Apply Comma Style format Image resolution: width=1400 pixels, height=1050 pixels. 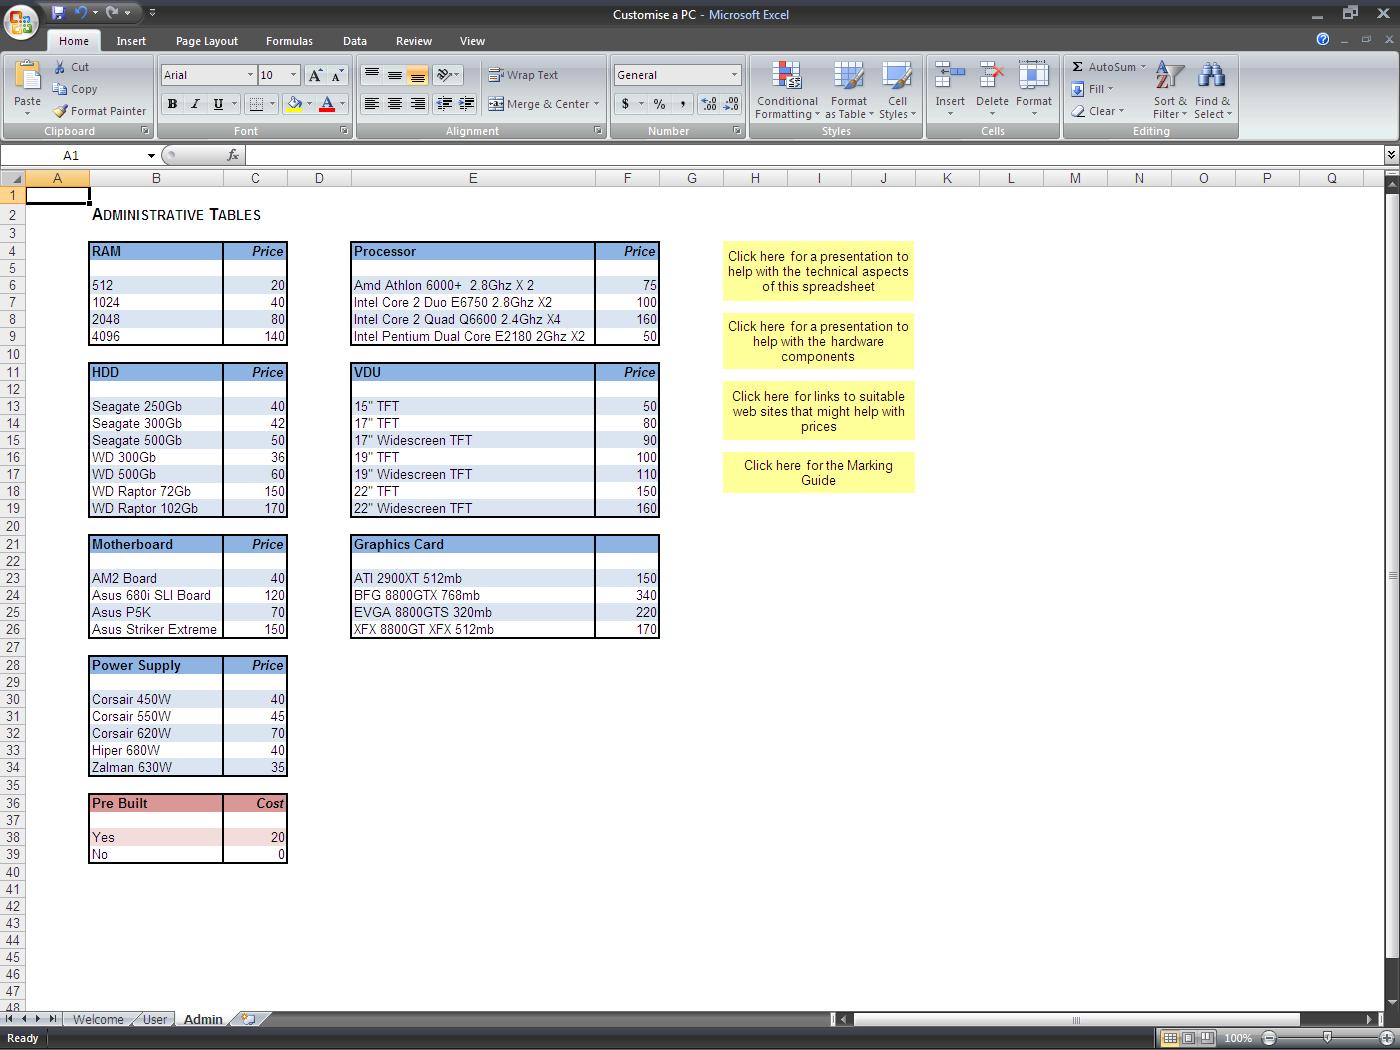point(682,104)
